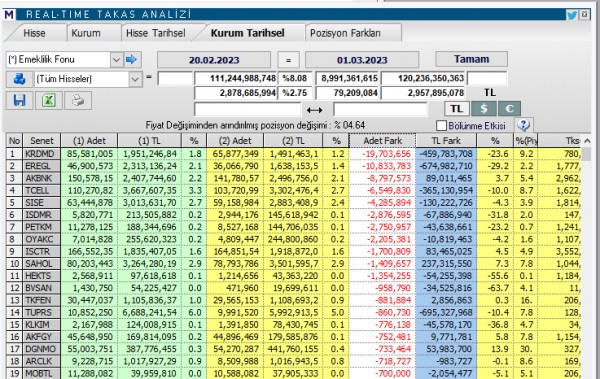
Task: Click the empty field right of the swap arrow
Action: [380, 110]
